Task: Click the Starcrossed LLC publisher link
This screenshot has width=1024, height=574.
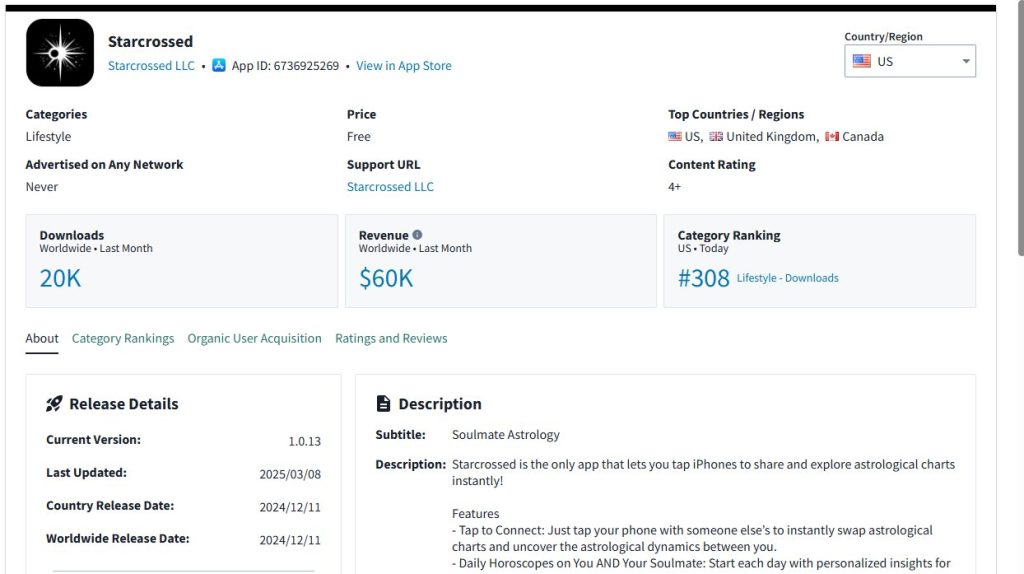Action: point(151,66)
